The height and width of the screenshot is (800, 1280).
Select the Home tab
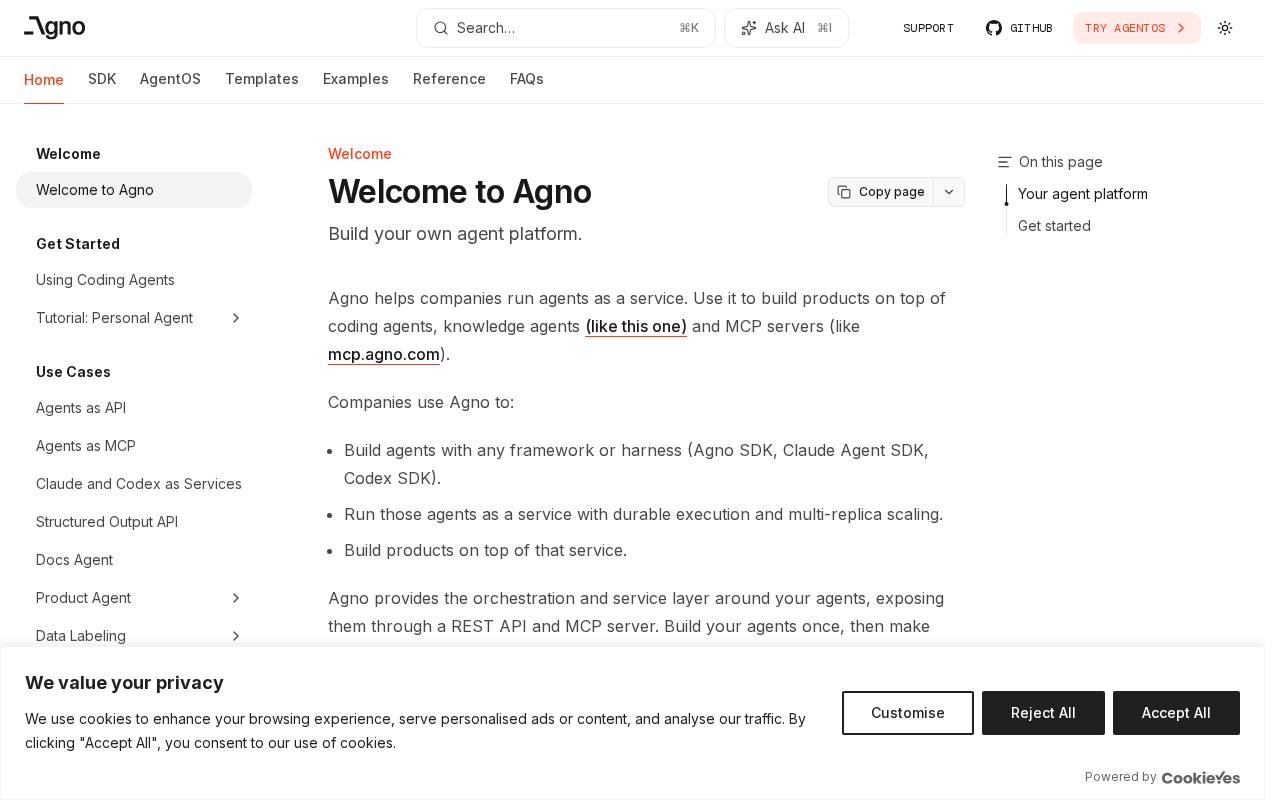pyautogui.click(x=44, y=80)
